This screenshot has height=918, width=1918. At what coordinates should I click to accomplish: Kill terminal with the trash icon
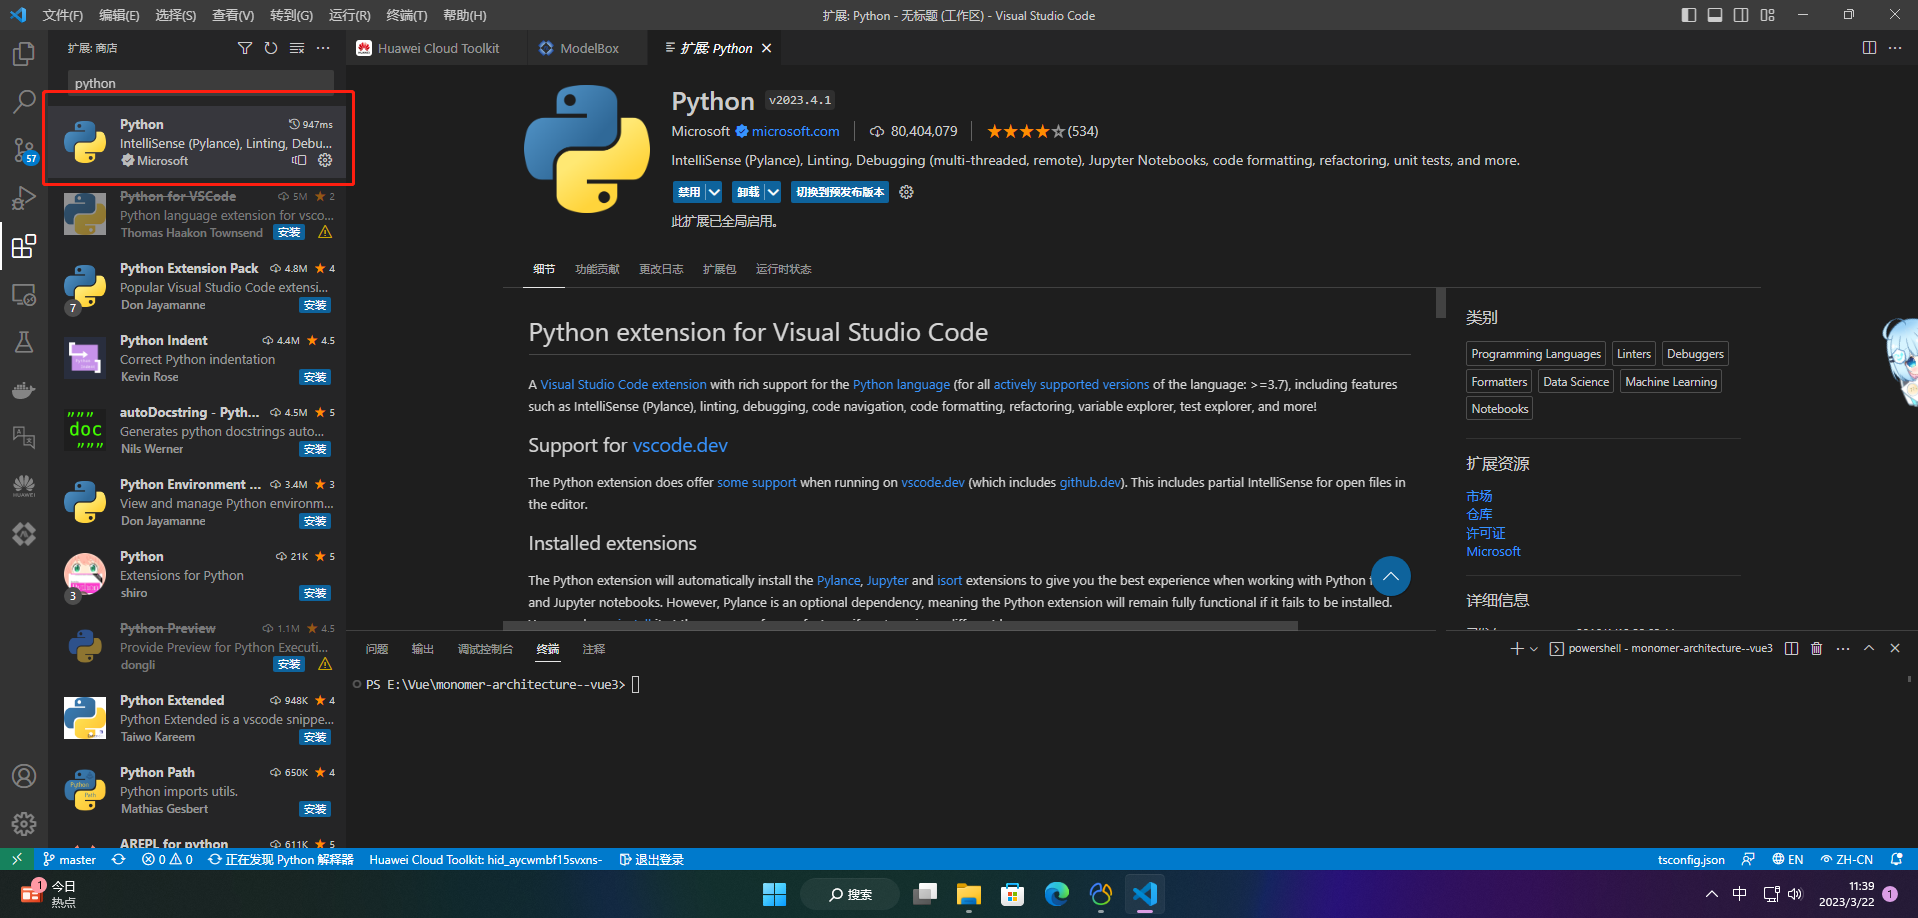point(1817,649)
